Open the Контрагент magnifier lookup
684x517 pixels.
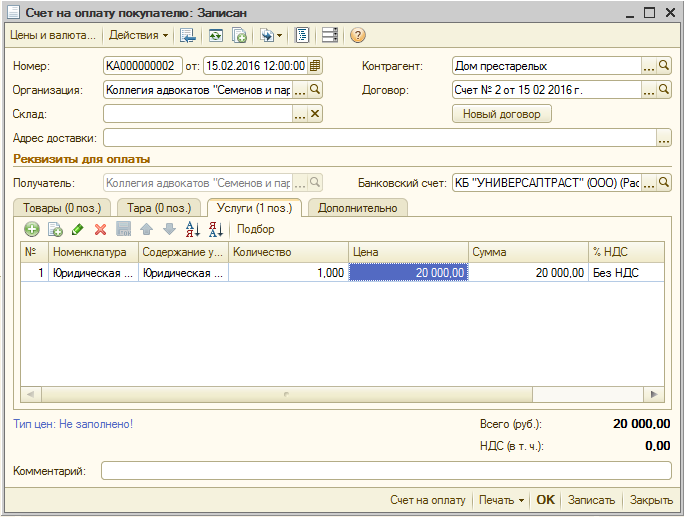(x=663, y=66)
